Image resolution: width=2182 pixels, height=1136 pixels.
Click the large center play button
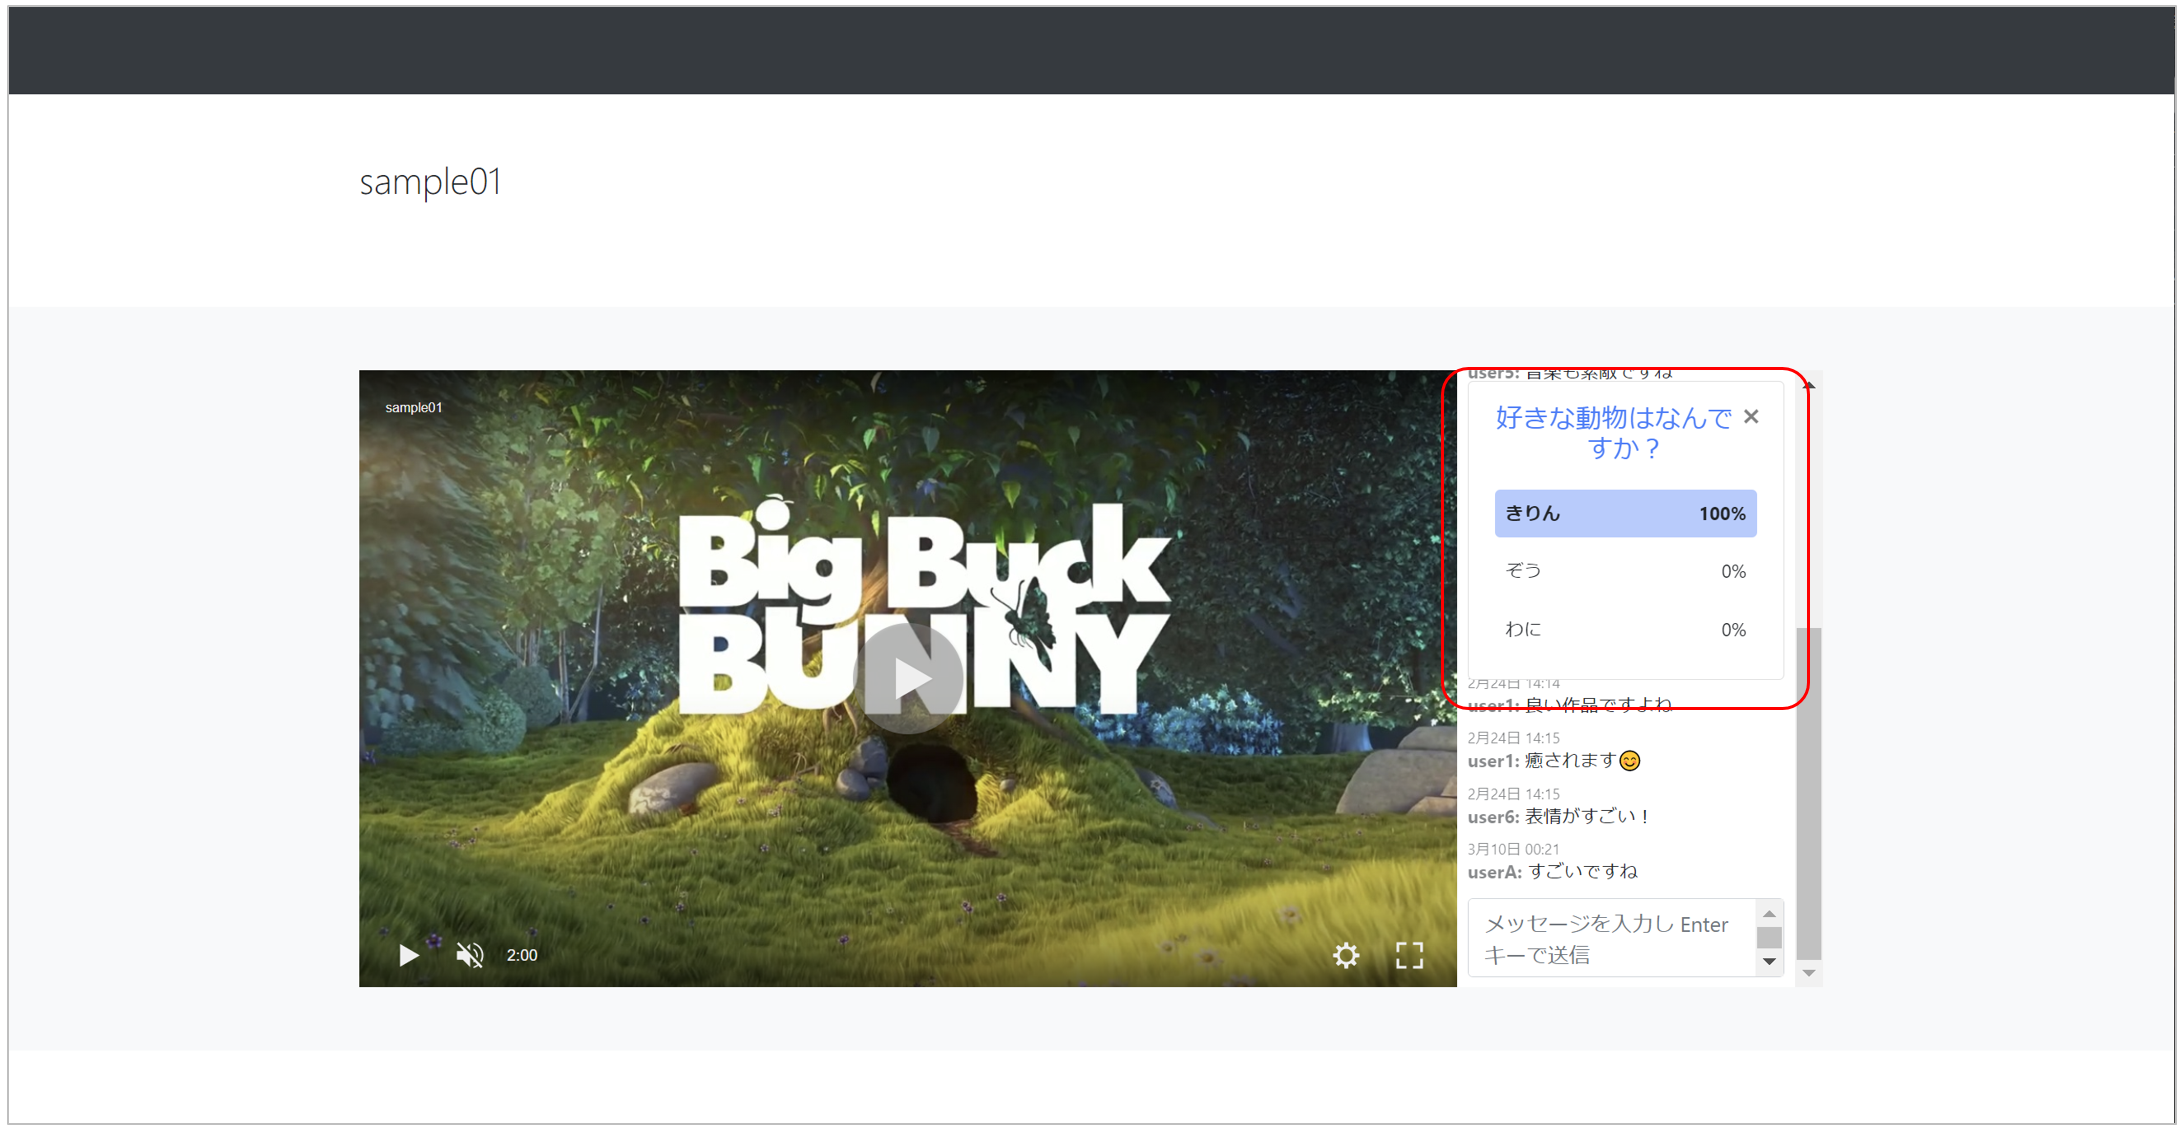pos(908,679)
